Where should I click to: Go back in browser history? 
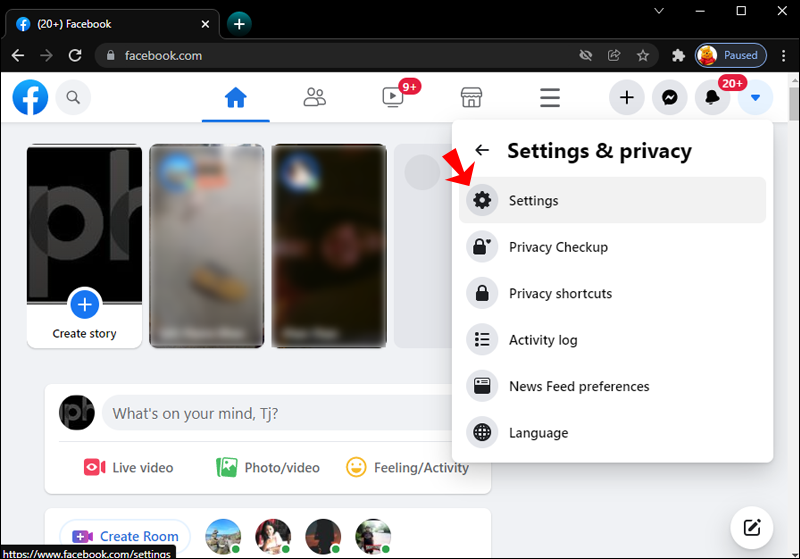[x=18, y=55]
